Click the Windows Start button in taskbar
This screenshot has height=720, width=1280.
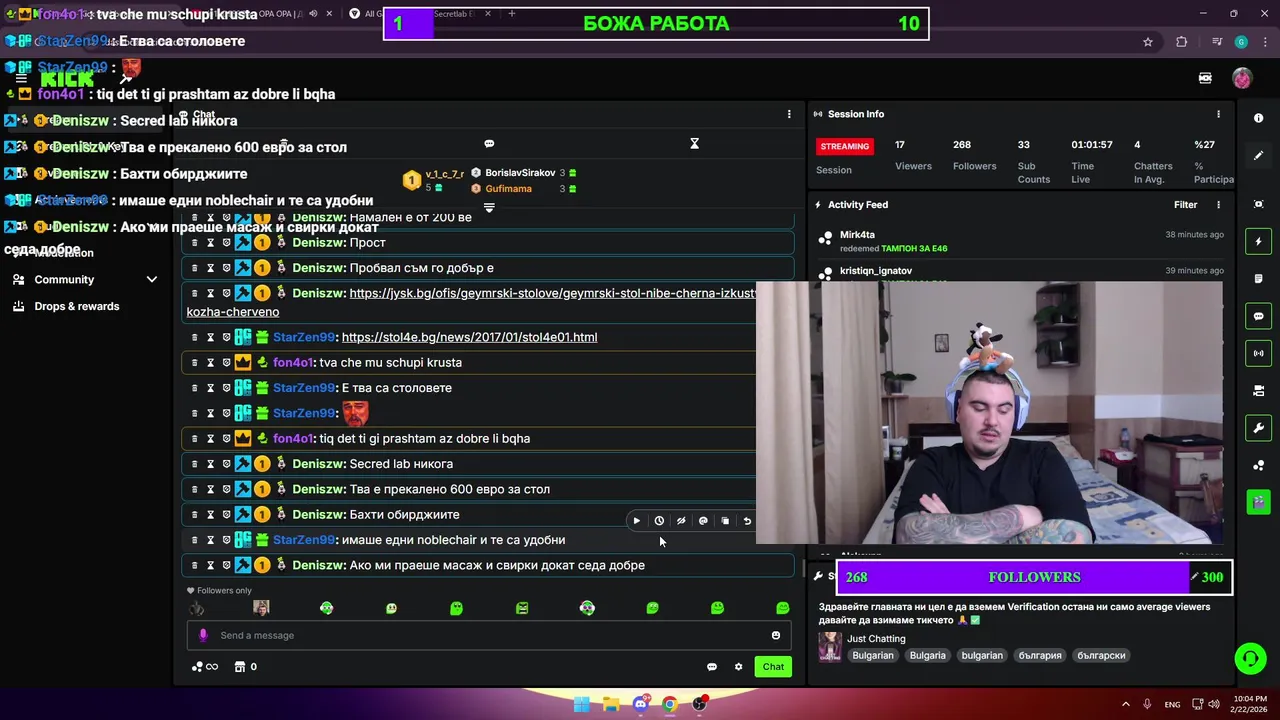pyautogui.click(x=582, y=704)
